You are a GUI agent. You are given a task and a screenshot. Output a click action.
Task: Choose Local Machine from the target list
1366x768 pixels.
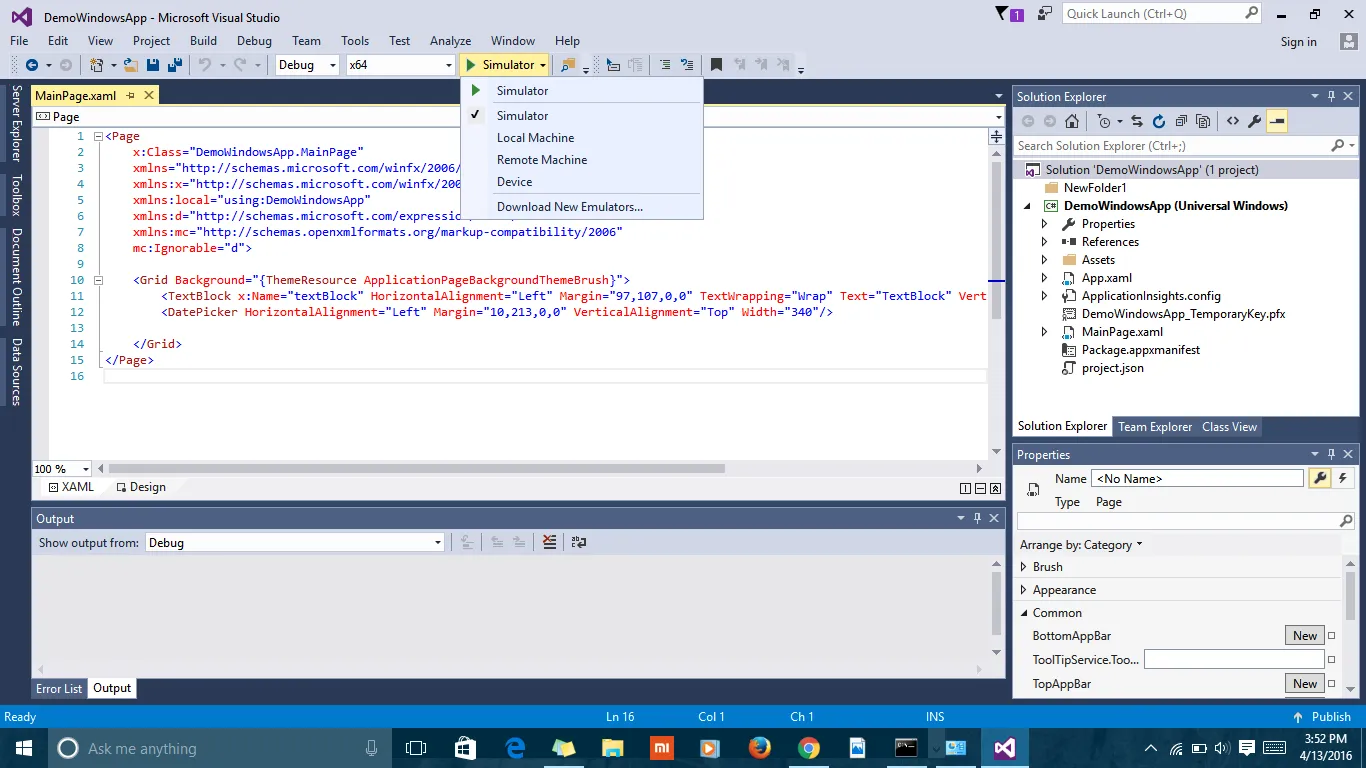[535, 138]
